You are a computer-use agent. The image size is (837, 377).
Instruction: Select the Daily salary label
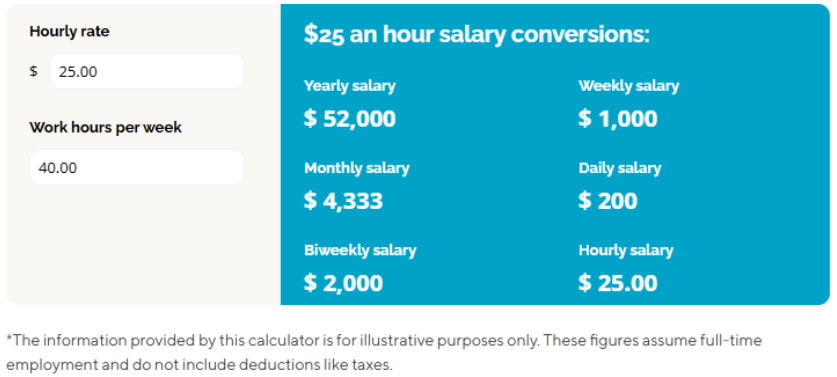click(x=620, y=168)
